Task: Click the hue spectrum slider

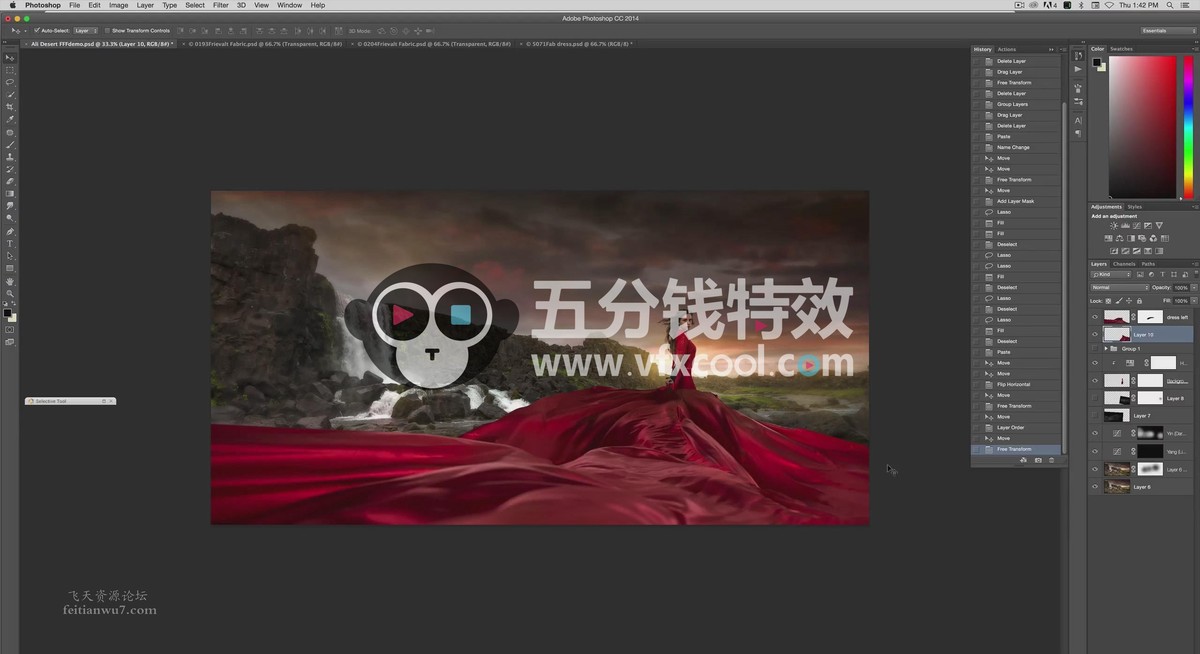Action: tap(1189, 126)
